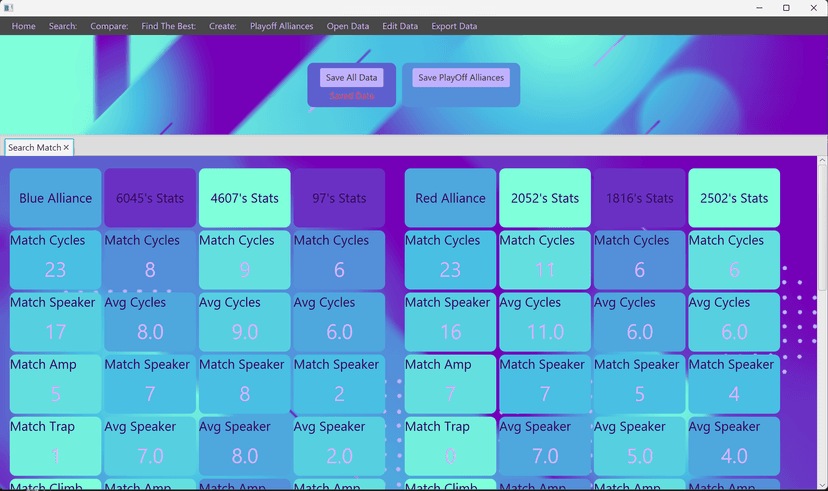
Task: Select the Search Match tab
Action: pos(34,148)
